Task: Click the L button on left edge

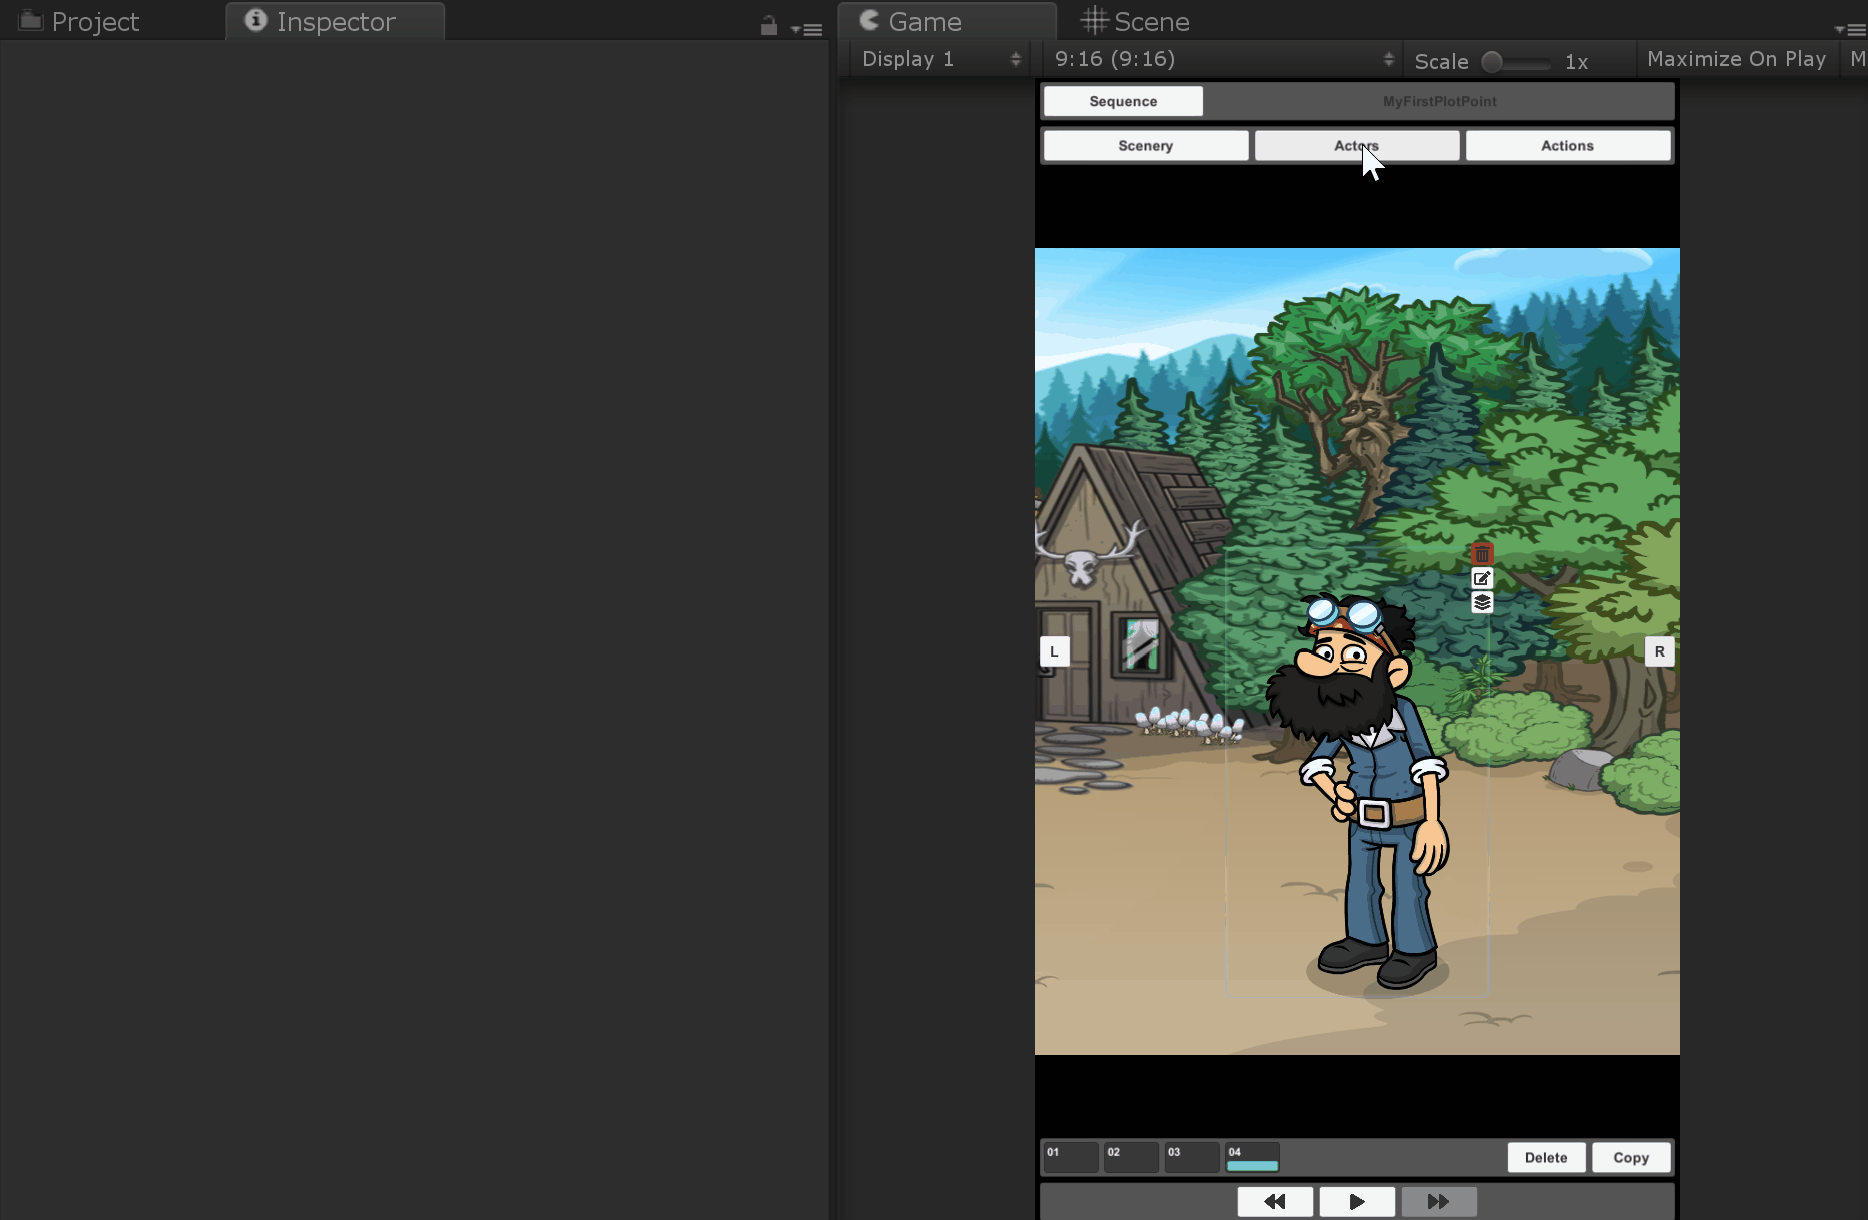Action: [x=1054, y=652]
